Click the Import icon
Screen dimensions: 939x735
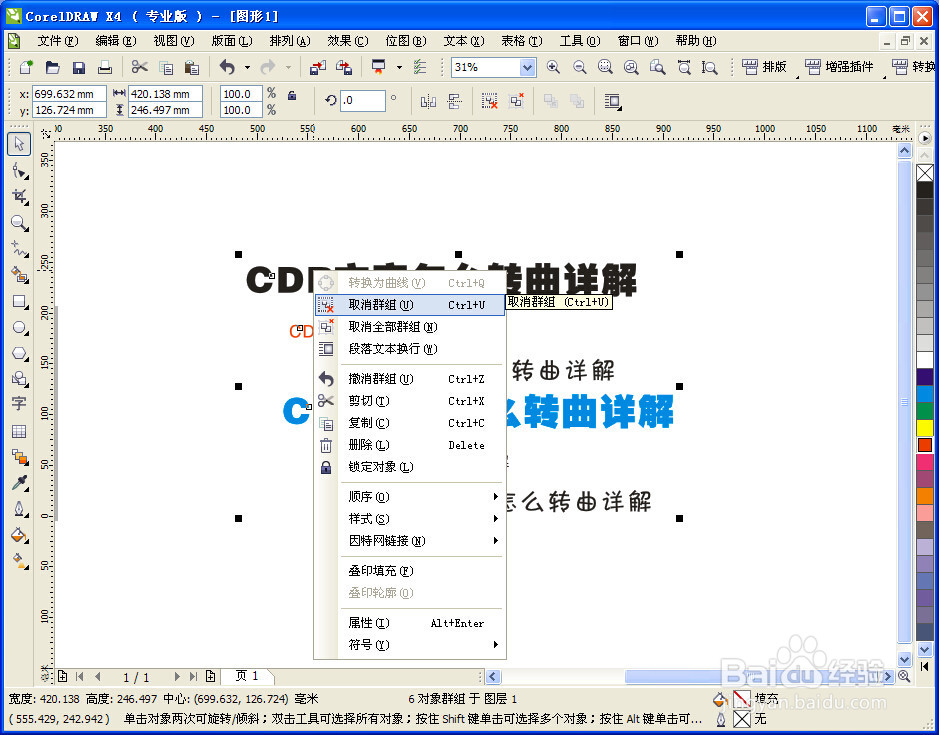(x=317, y=67)
